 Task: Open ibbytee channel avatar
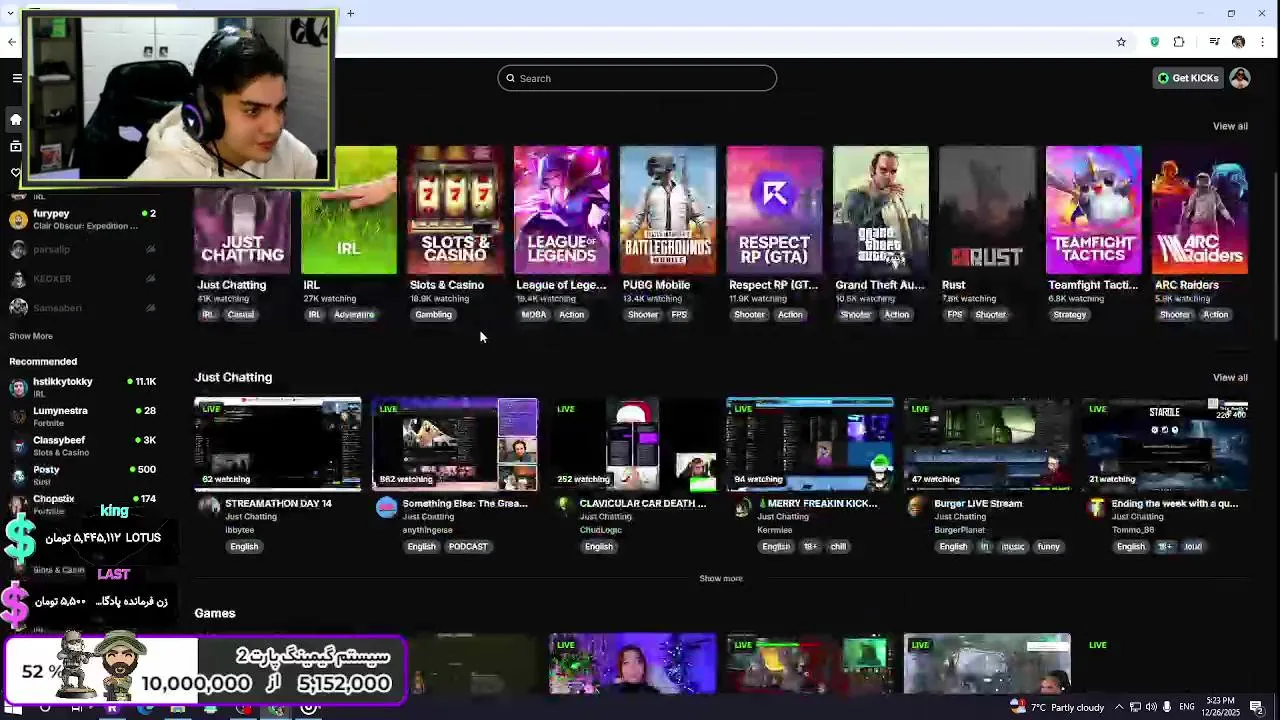(x=209, y=507)
